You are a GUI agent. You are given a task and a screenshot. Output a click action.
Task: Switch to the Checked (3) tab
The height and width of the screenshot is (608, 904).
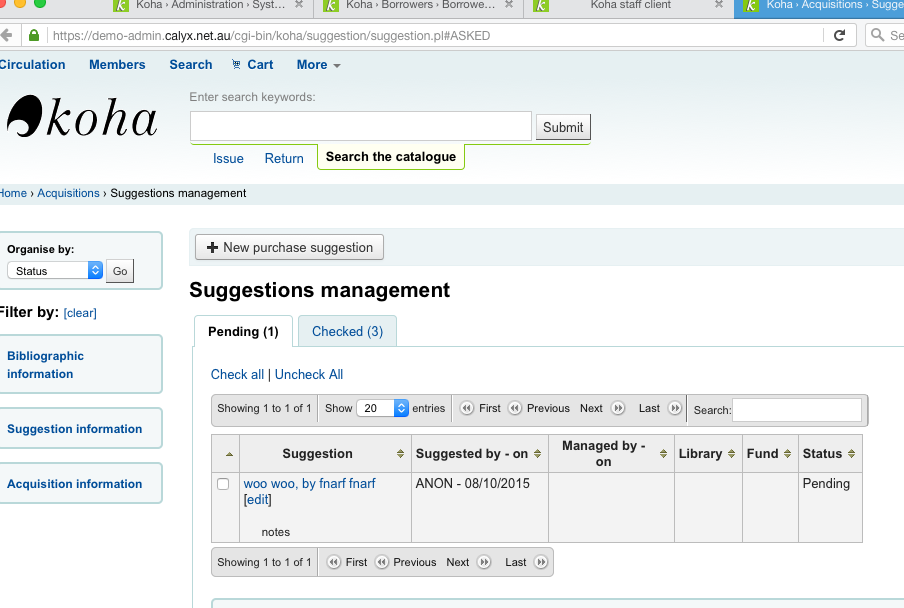pos(347,331)
